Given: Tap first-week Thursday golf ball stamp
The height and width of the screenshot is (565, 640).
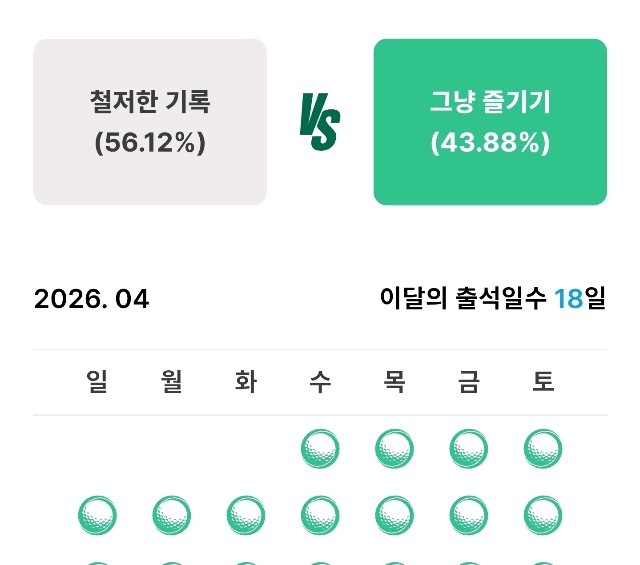Looking at the screenshot, I should [x=394, y=450].
